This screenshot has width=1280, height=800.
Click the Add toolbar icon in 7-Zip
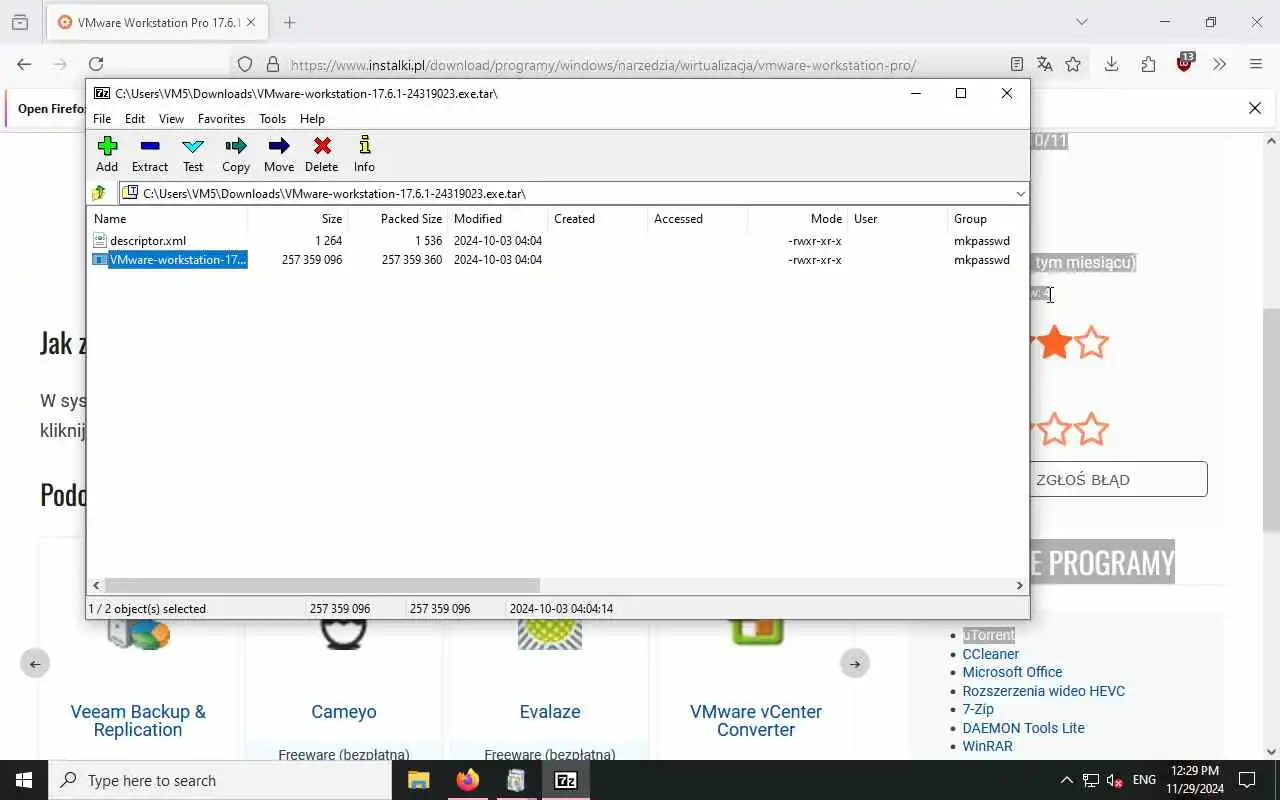tap(107, 154)
